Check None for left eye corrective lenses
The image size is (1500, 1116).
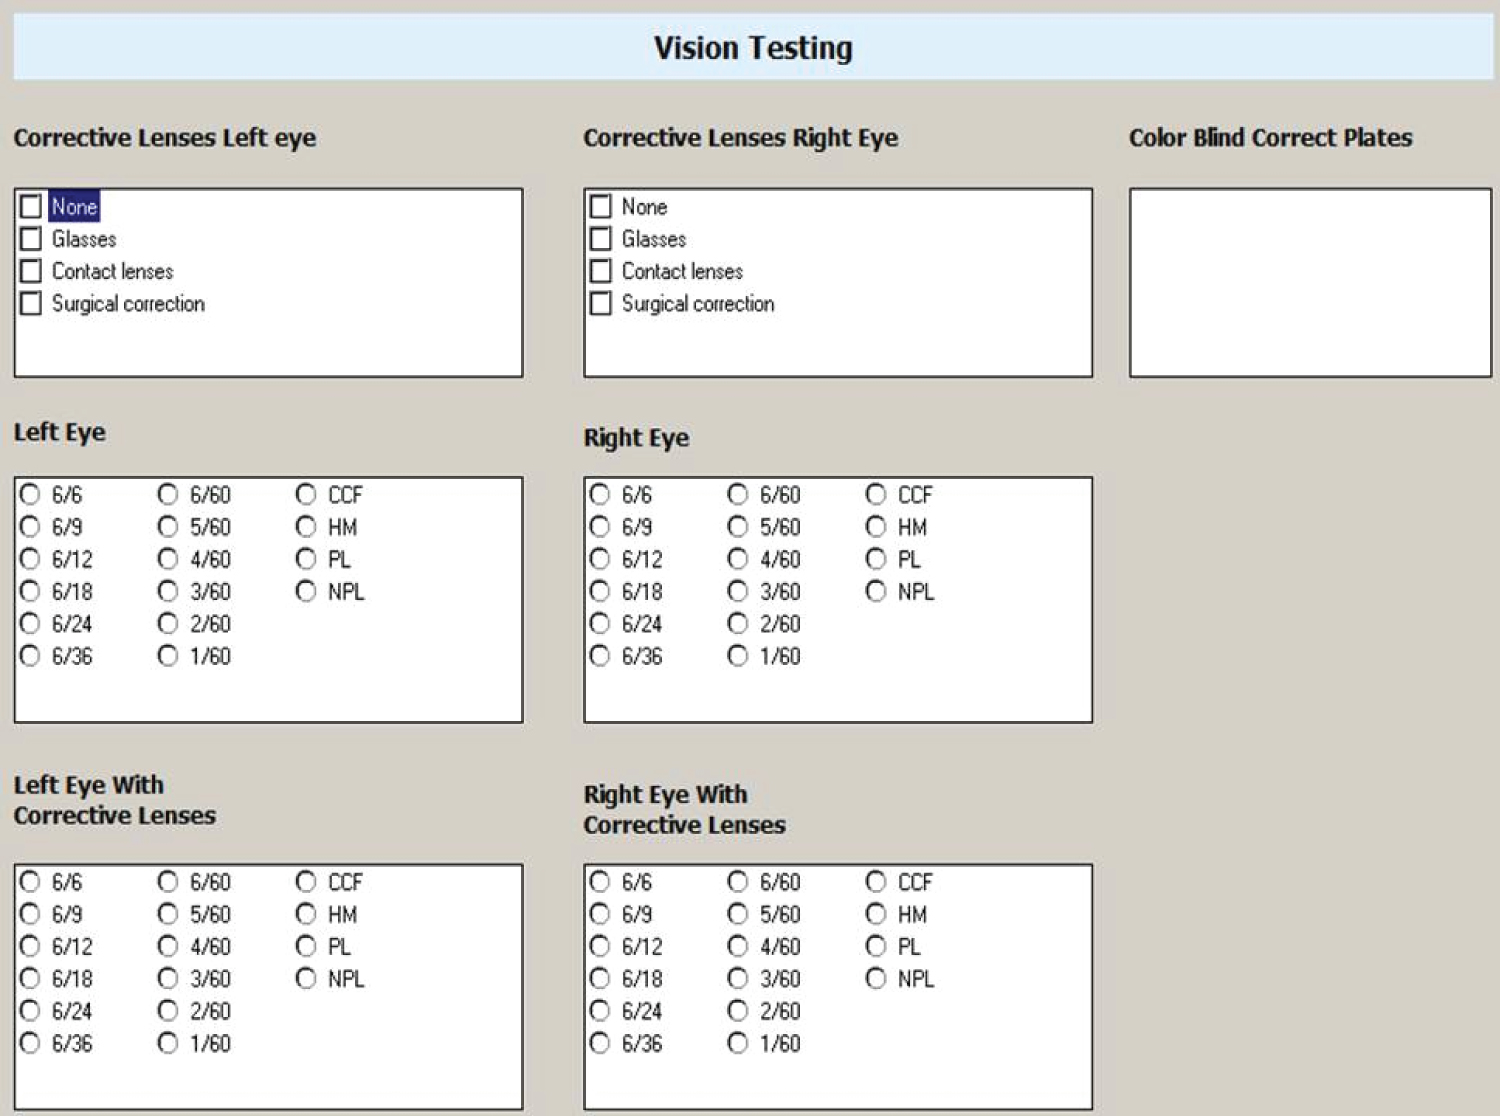(31, 207)
